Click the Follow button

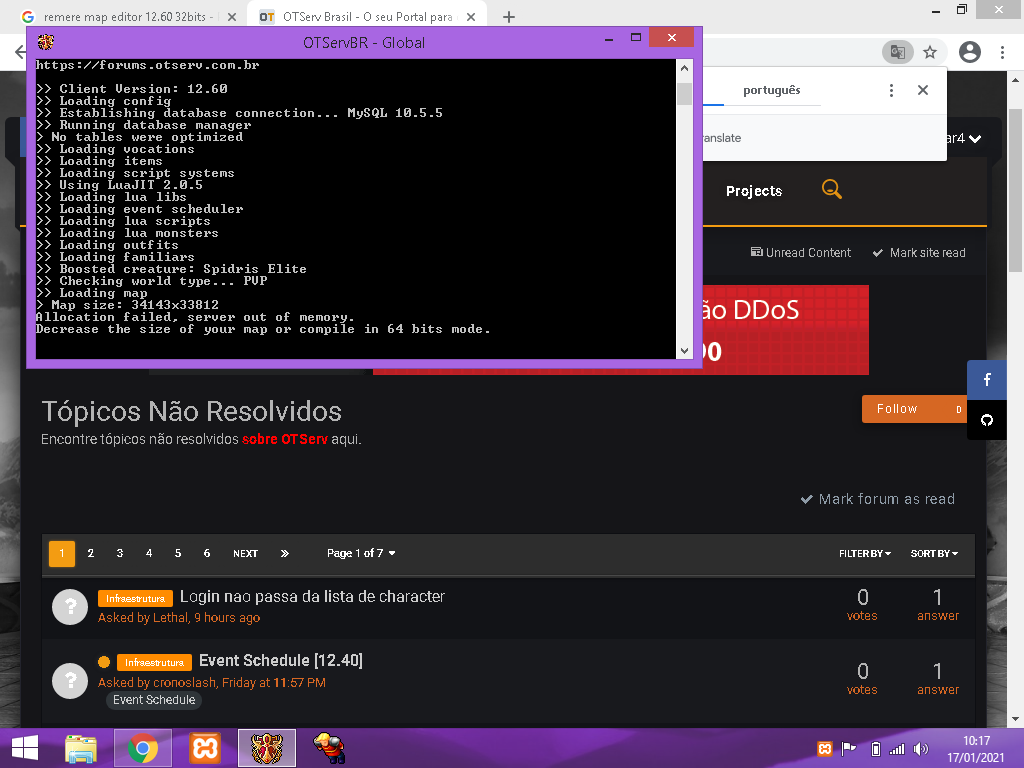pyautogui.click(x=914, y=409)
